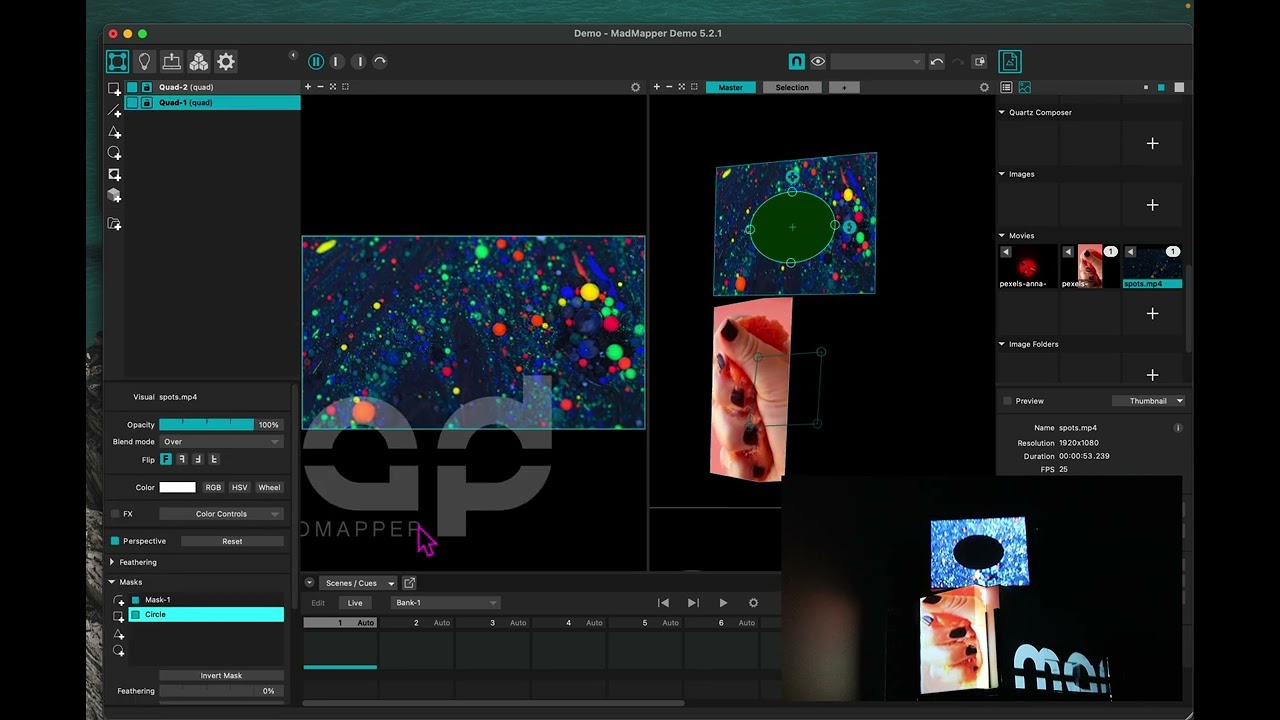Click the lock output icon in toolbar
The height and width of the screenshot is (720, 1280).
coord(979,62)
